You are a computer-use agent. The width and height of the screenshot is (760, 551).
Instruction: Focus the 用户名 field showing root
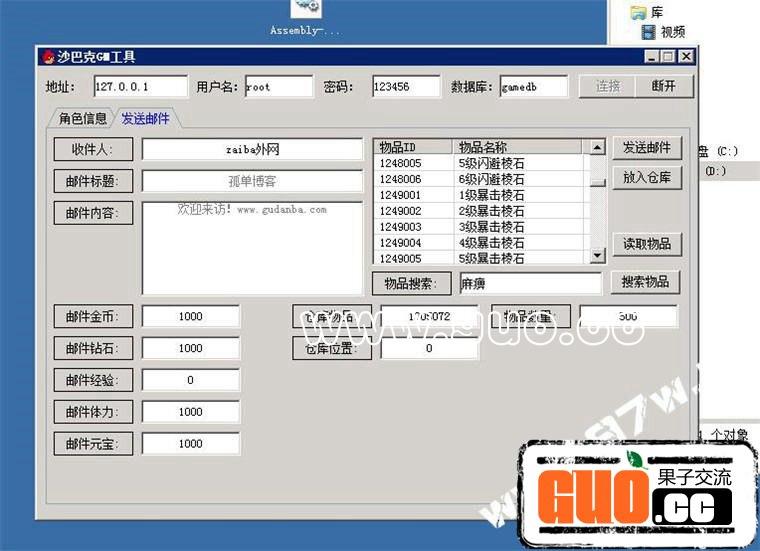pos(279,87)
